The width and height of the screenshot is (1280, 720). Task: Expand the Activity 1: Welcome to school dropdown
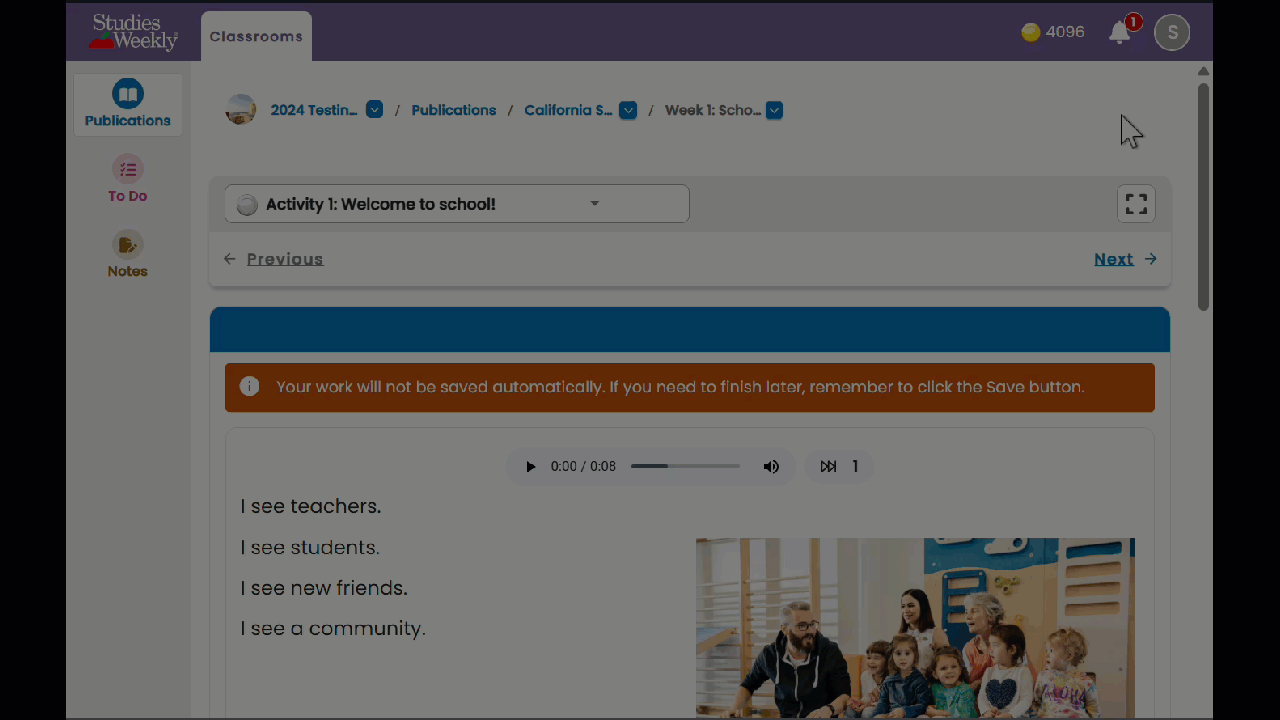tap(594, 203)
